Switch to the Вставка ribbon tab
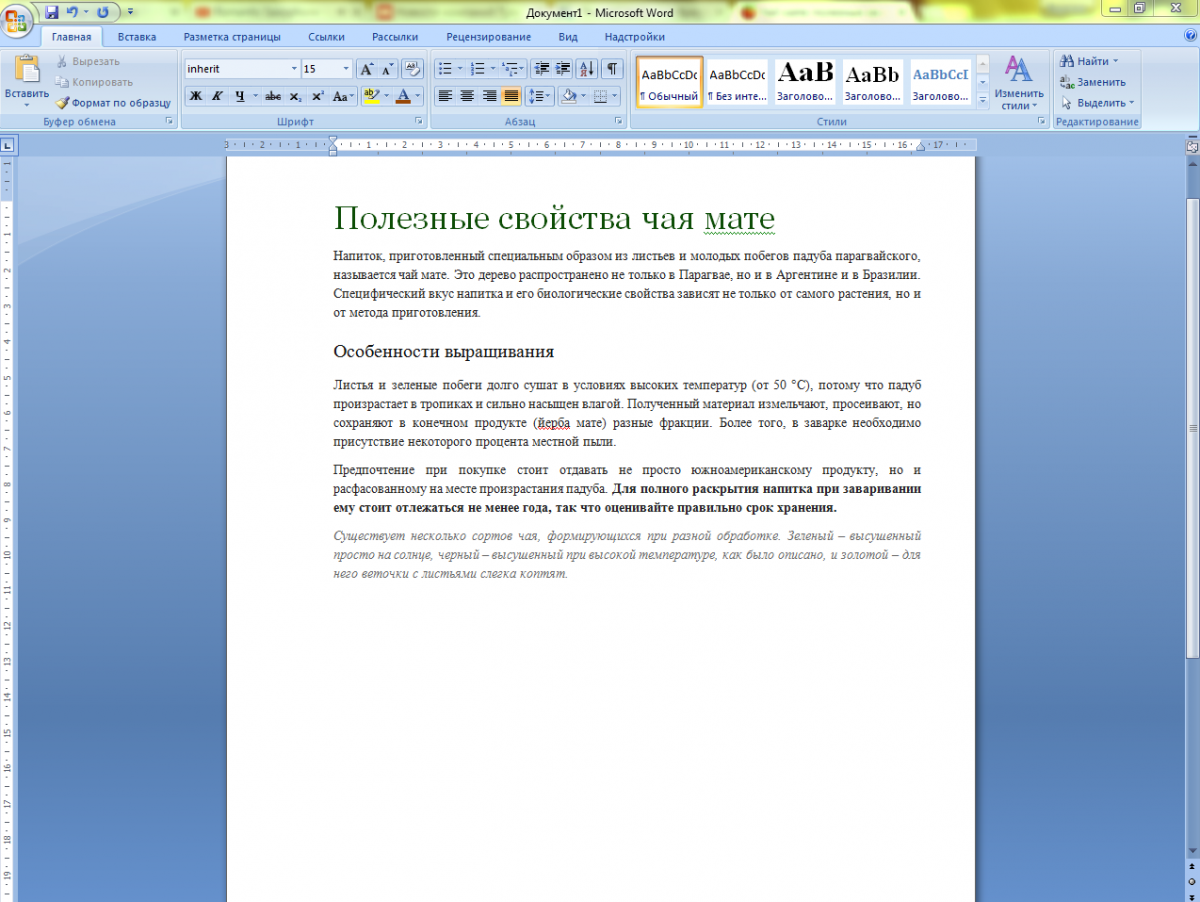 point(136,37)
